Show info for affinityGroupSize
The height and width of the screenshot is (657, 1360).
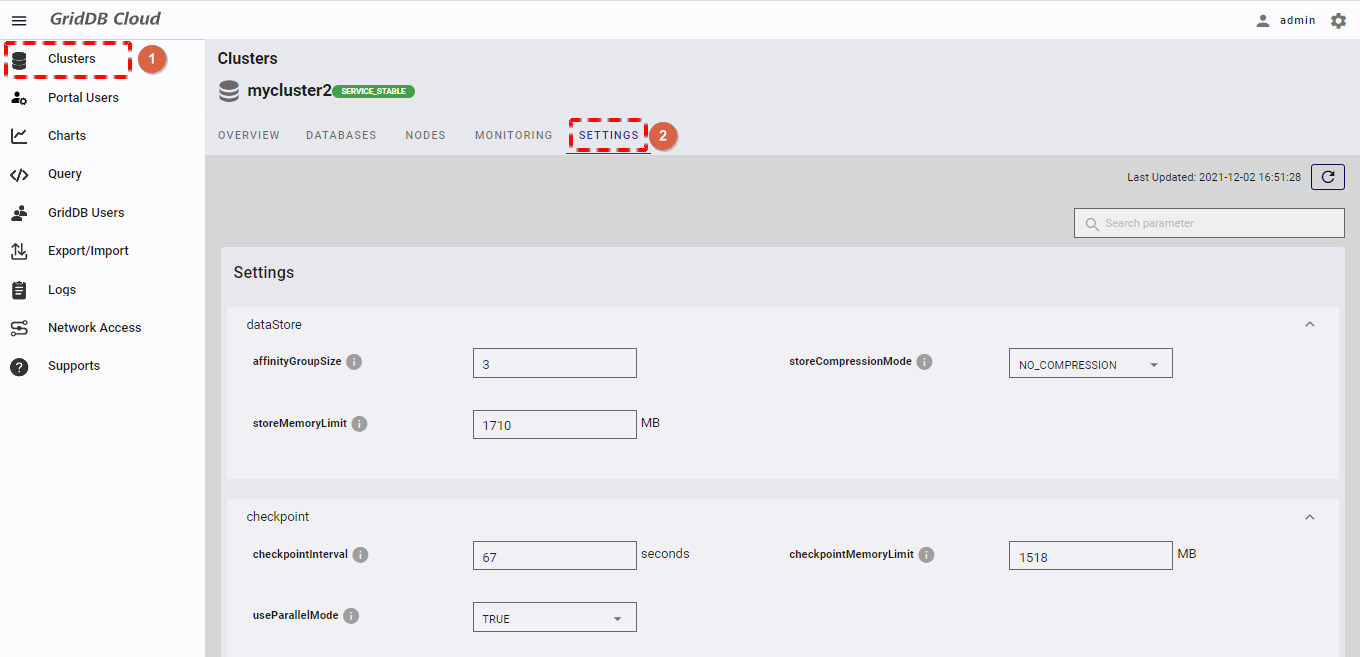(354, 362)
